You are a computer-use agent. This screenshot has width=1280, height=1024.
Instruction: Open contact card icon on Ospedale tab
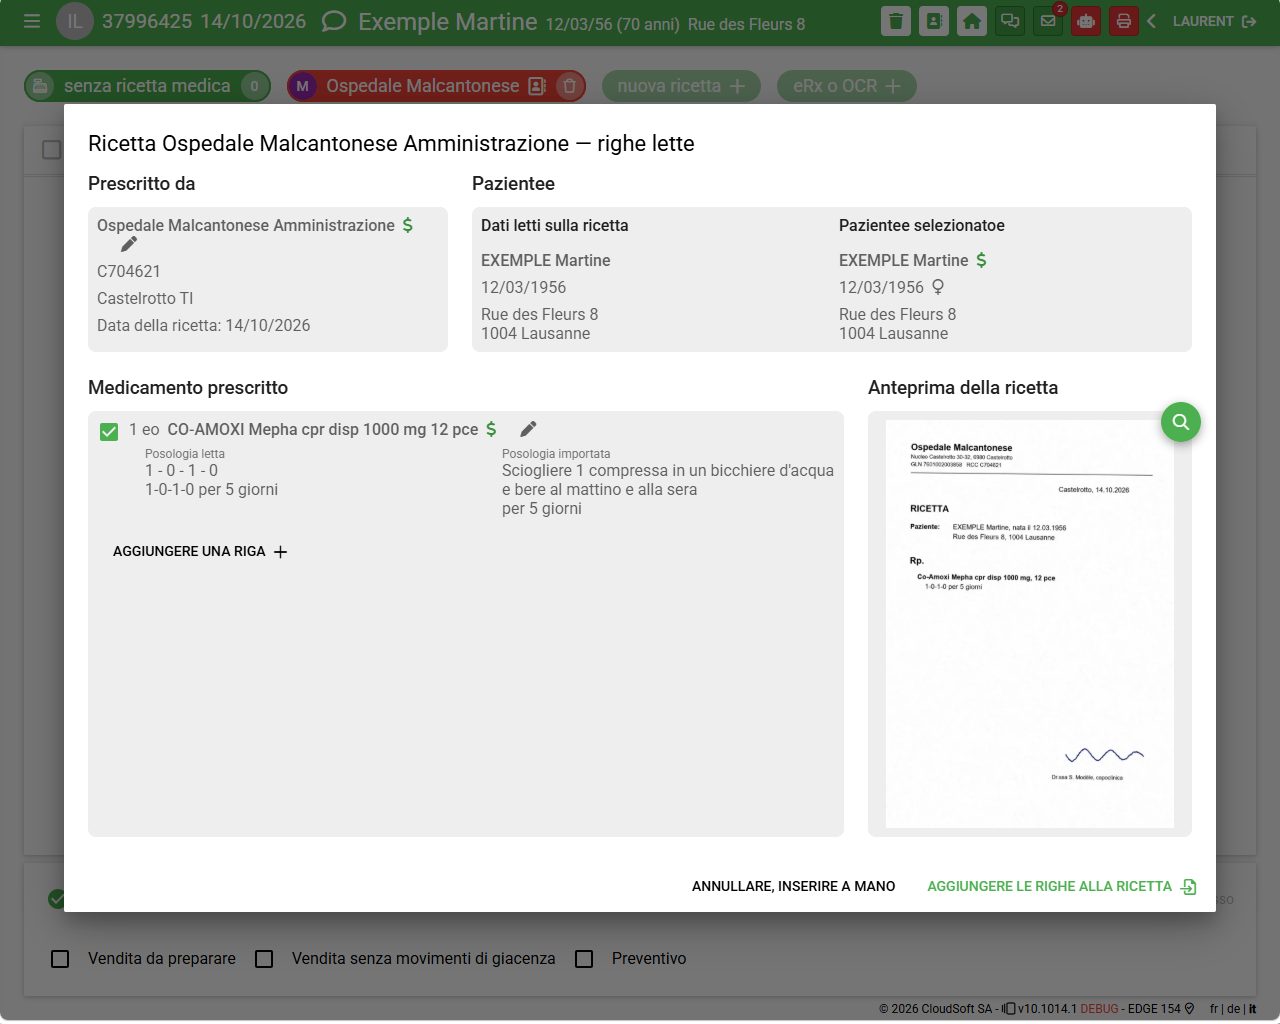tap(537, 86)
